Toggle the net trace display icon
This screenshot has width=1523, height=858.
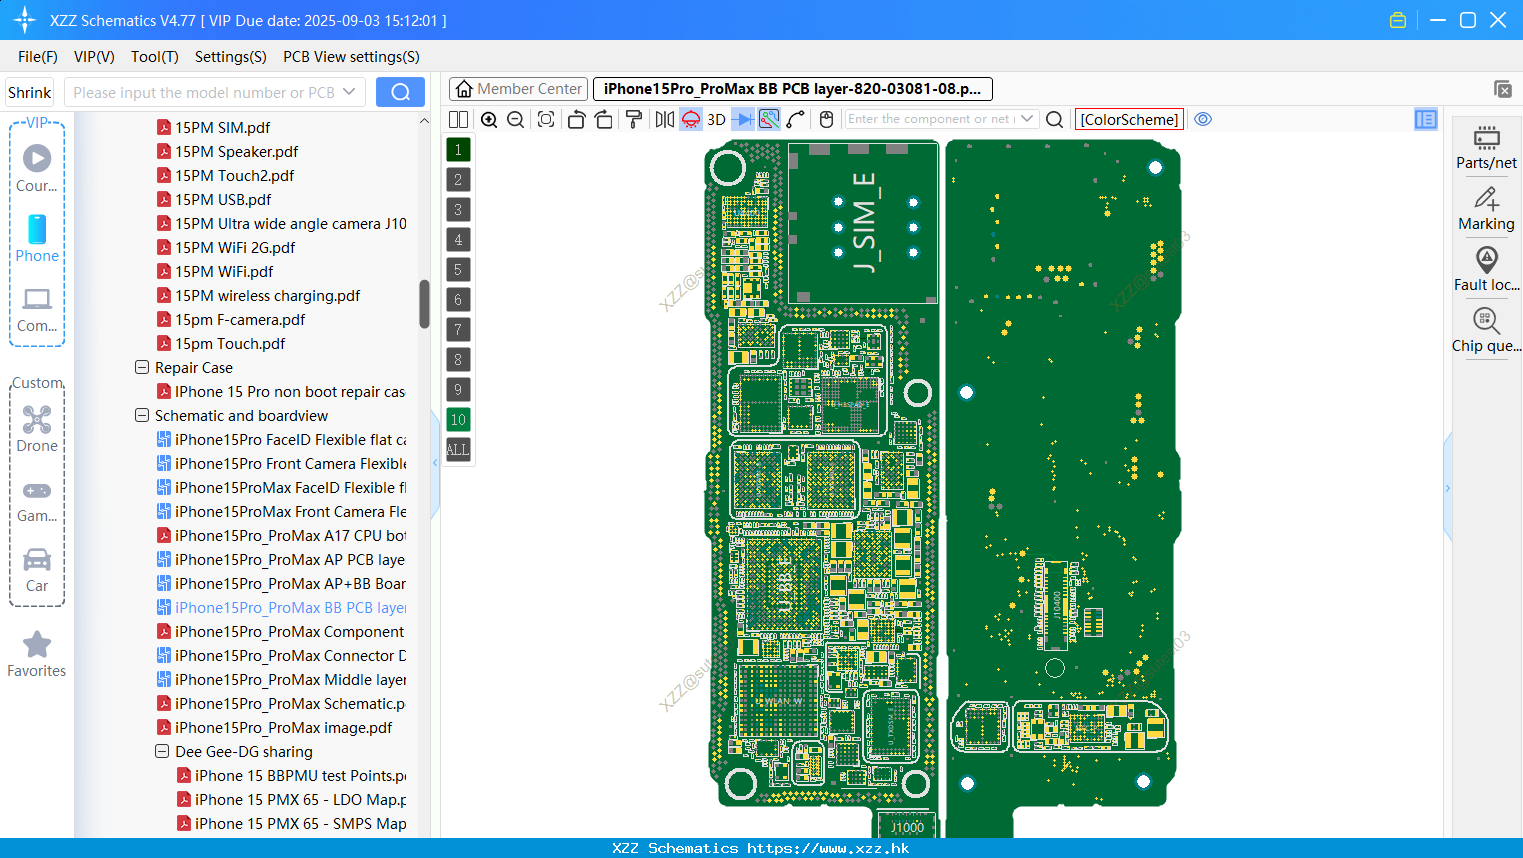point(769,119)
